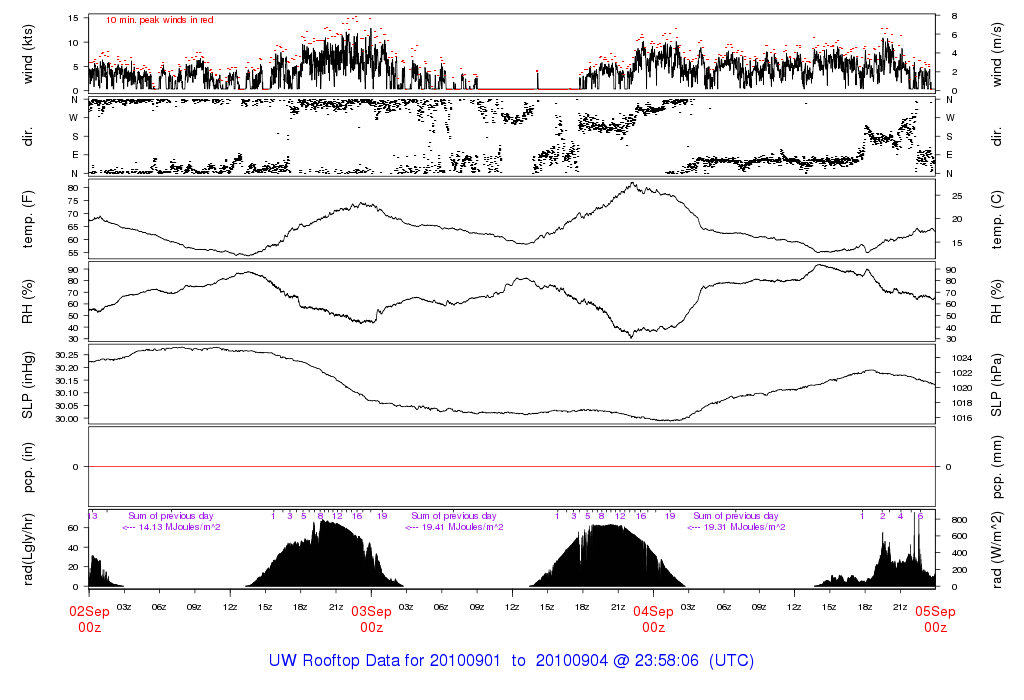Select the 02Sep 00z date label
1024x700 pixels.
click(89, 619)
